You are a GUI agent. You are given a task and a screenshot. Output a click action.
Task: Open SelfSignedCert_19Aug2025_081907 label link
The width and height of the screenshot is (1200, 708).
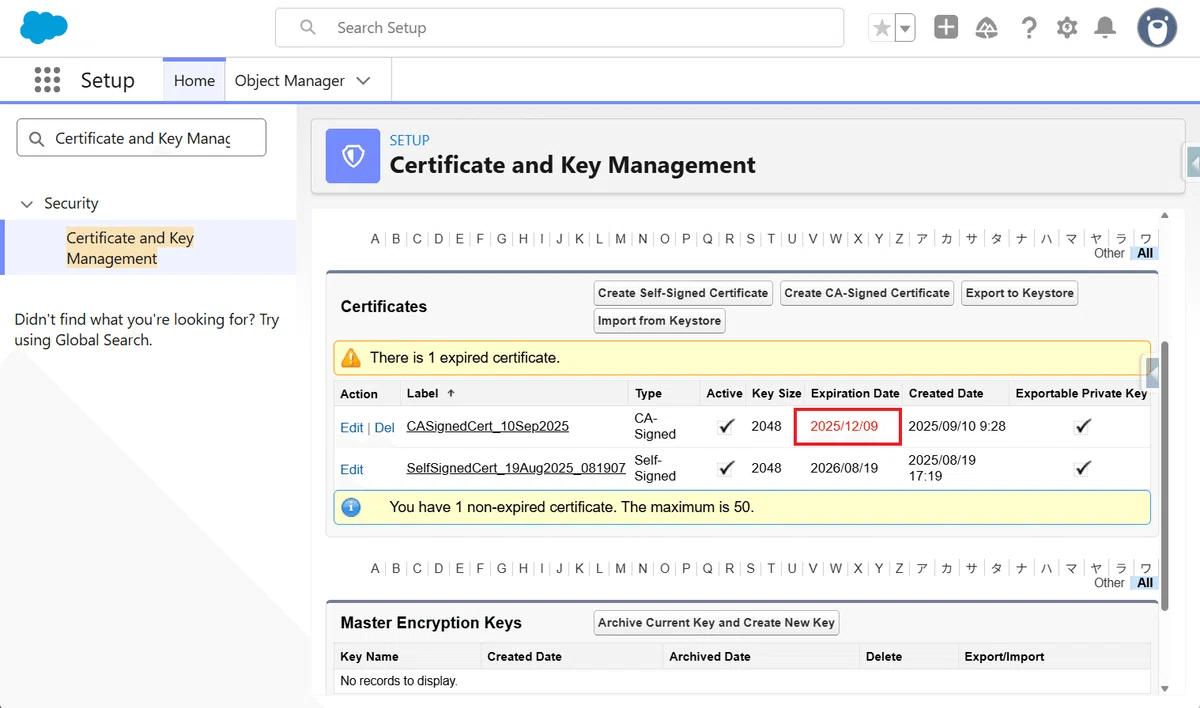pyautogui.click(x=516, y=468)
